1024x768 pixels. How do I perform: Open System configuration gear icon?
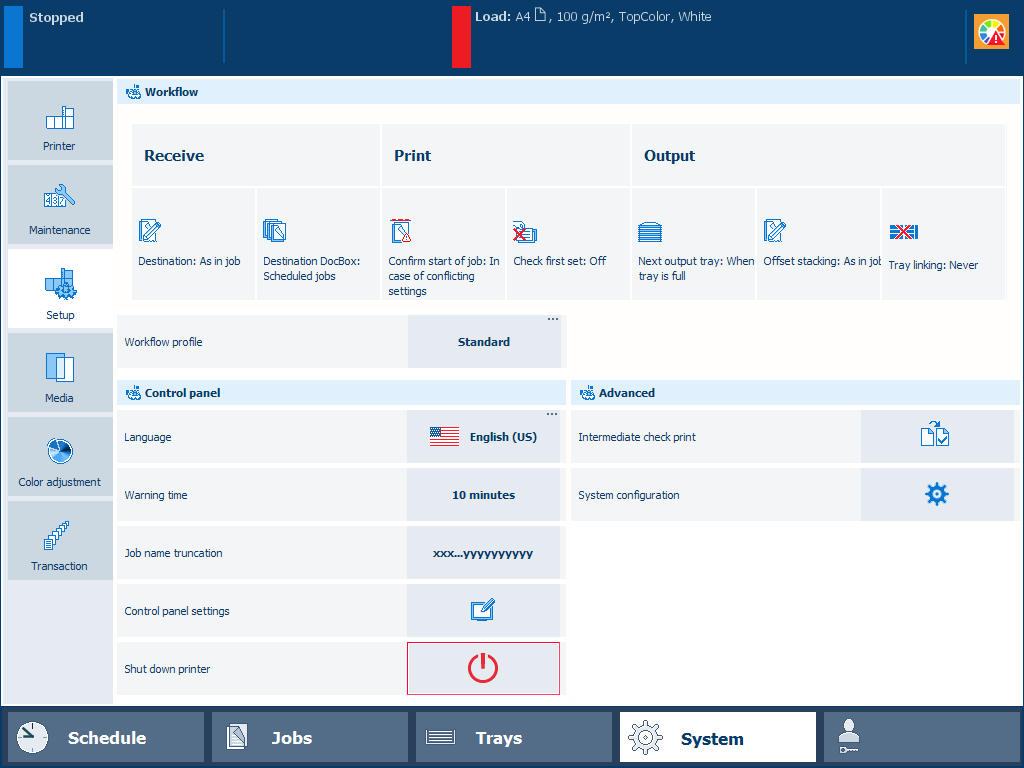point(936,495)
